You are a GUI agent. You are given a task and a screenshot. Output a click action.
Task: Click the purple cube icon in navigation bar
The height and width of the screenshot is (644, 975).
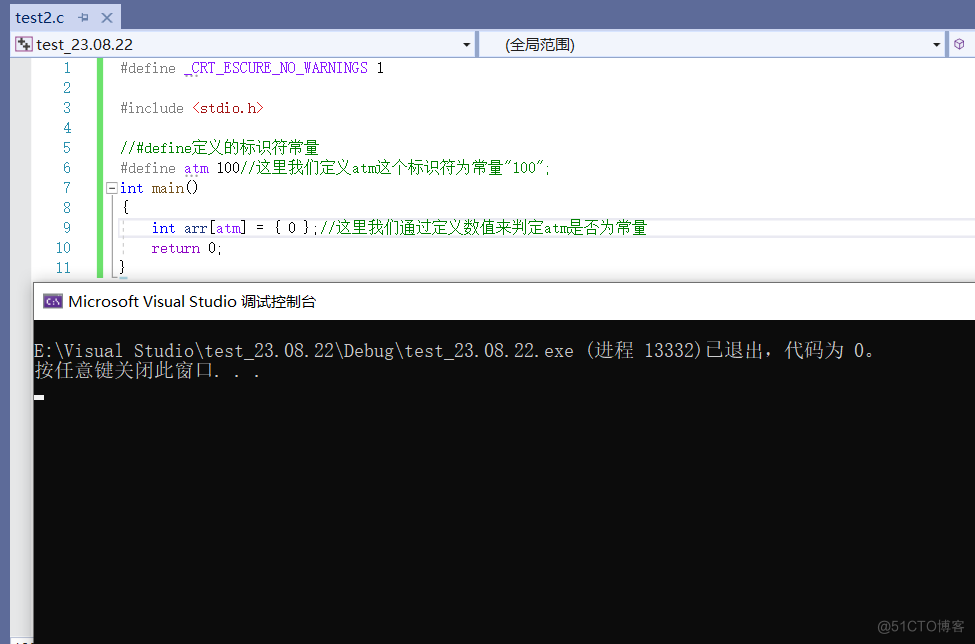click(959, 44)
